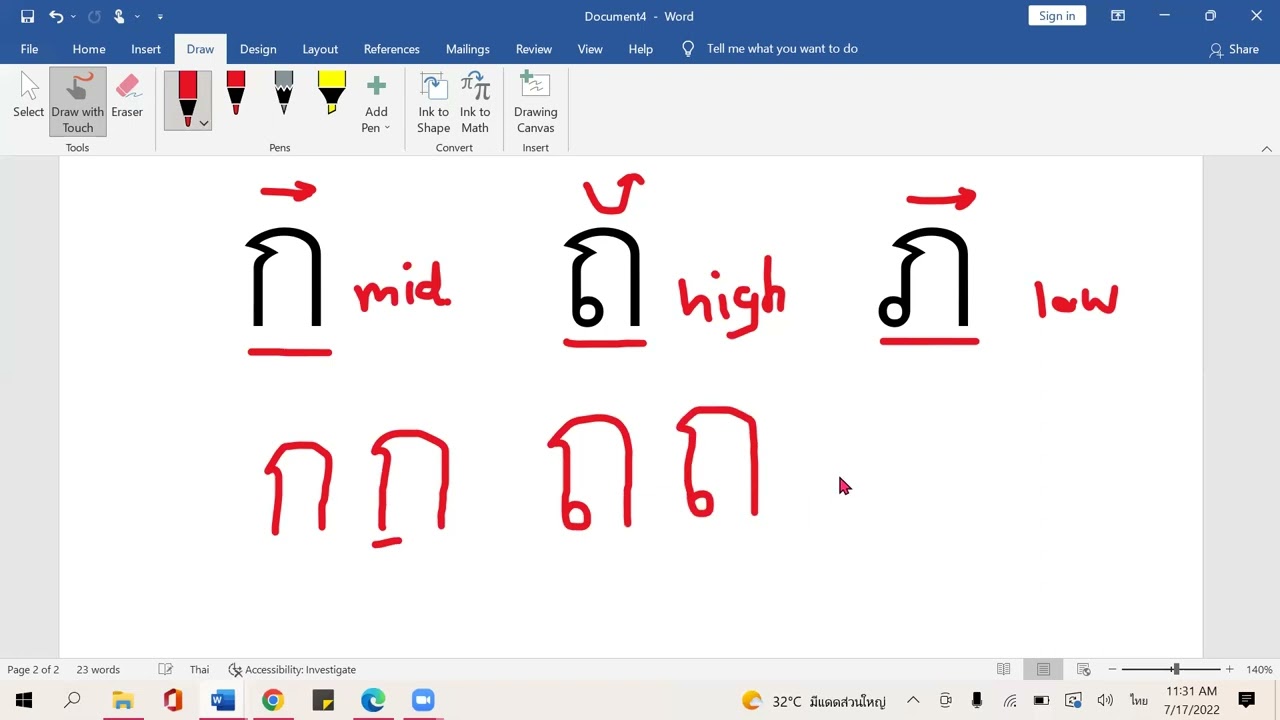Select the second red pen
Image resolution: width=1280 pixels, height=720 pixels.
[x=236, y=92]
